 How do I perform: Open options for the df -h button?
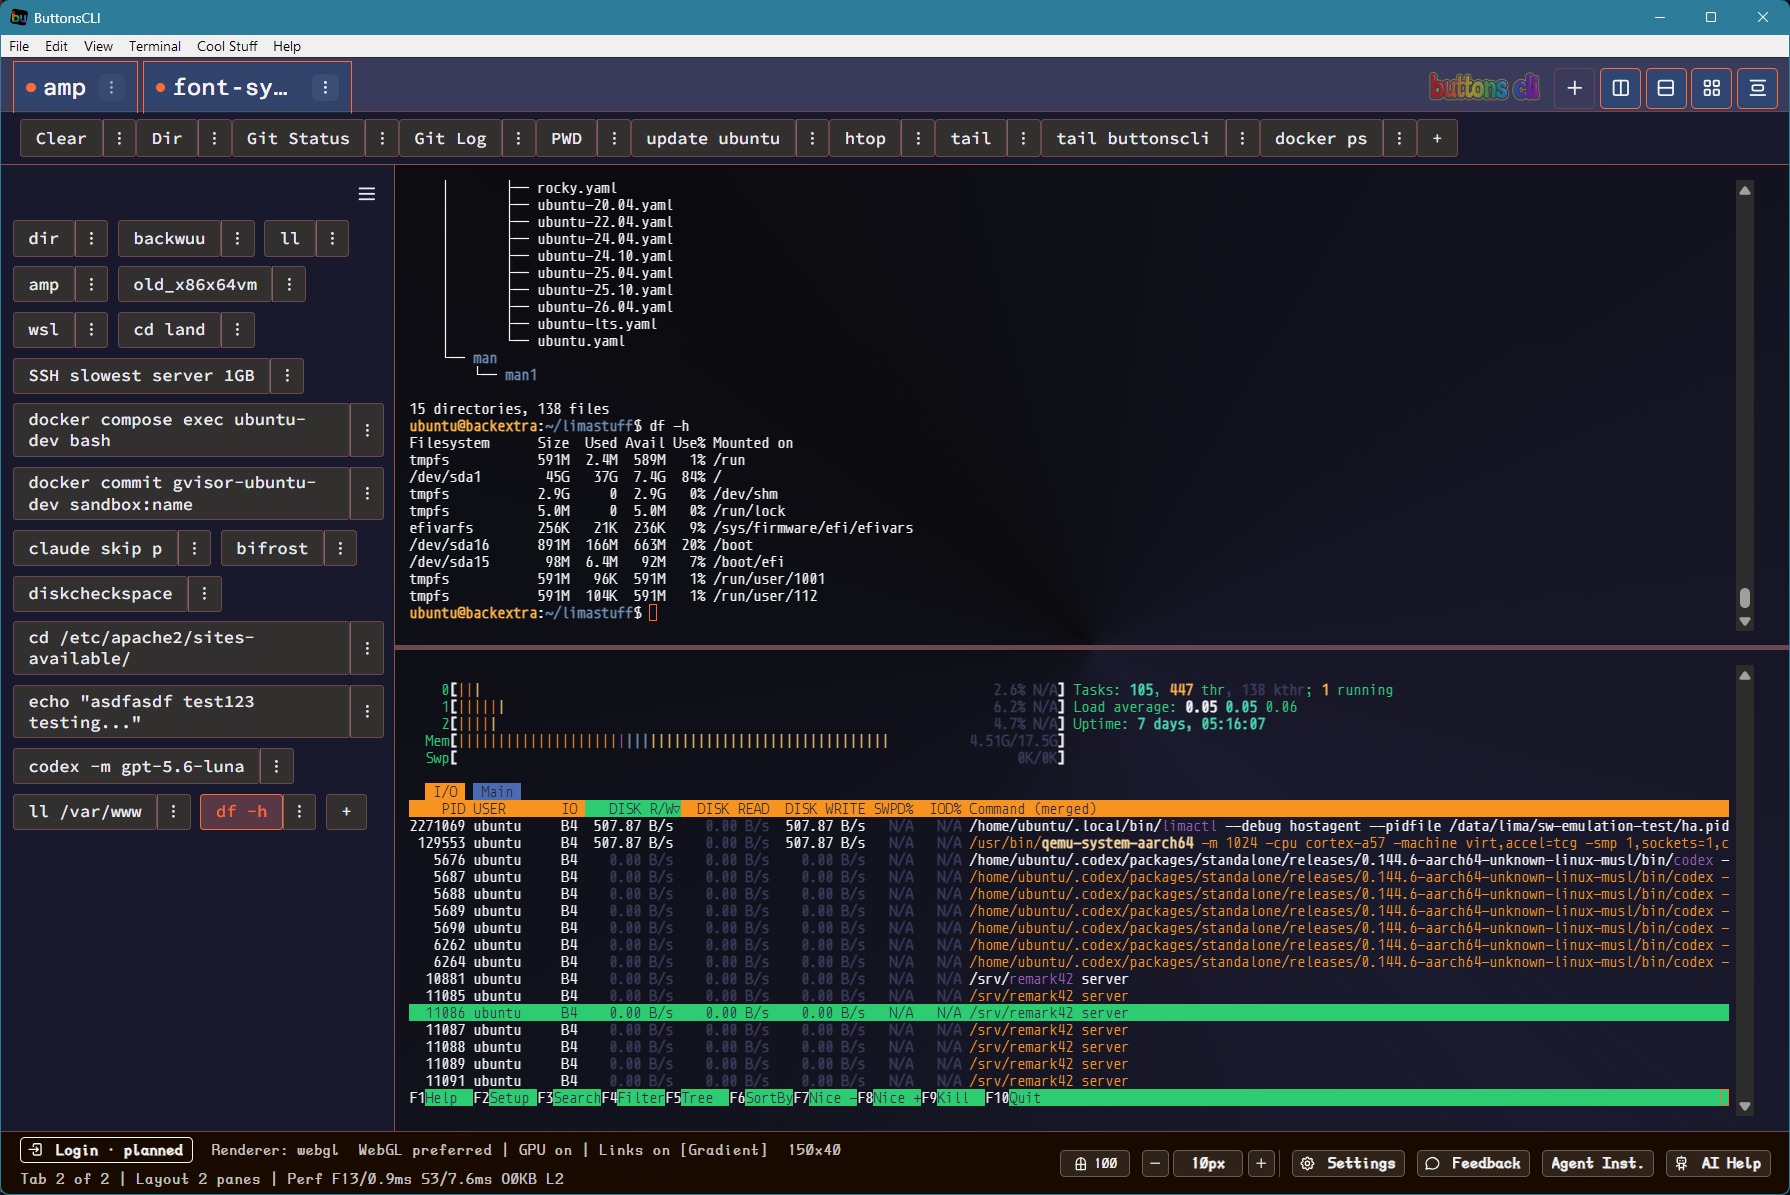coord(299,812)
